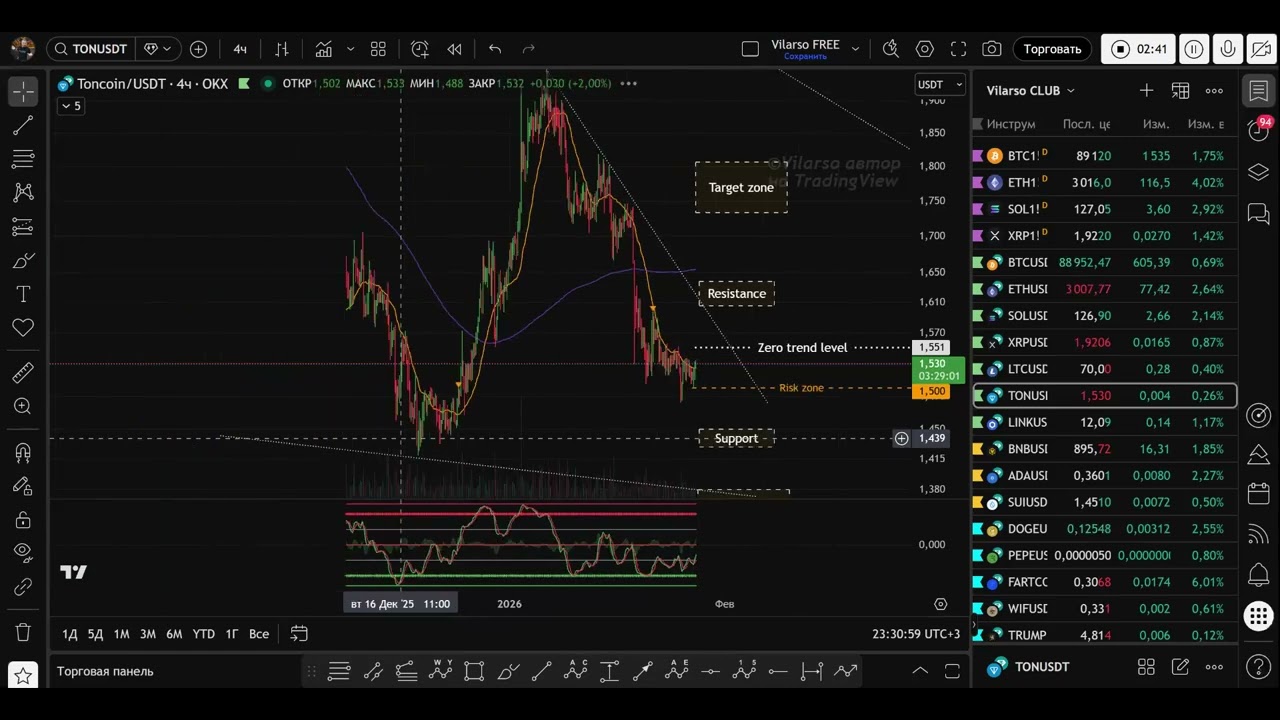
Task: Open the forecasting and measurement tools
Action: pyautogui.click(x=23, y=227)
